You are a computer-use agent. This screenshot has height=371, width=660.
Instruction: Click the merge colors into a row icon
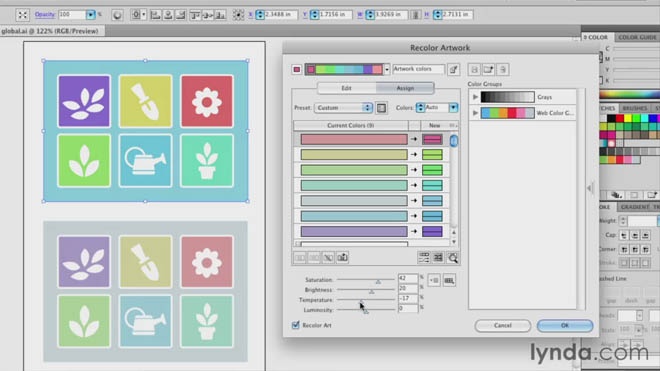[x=300, y=257]
